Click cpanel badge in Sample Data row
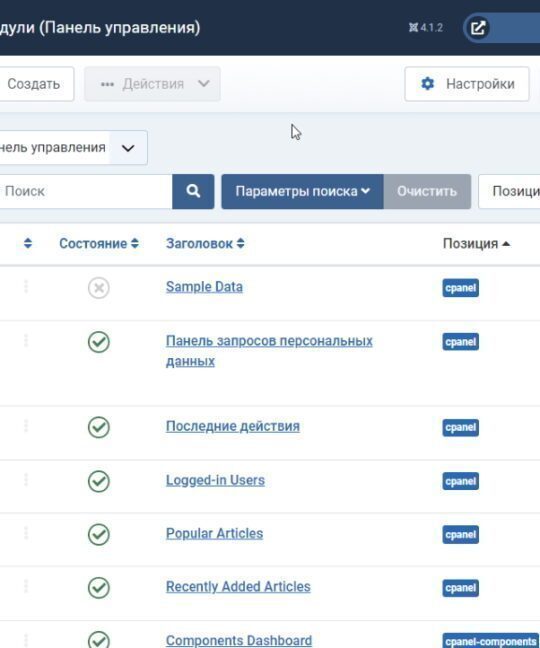Image resolution: width=540 pixels, height=648 pixels. (461, 288)
